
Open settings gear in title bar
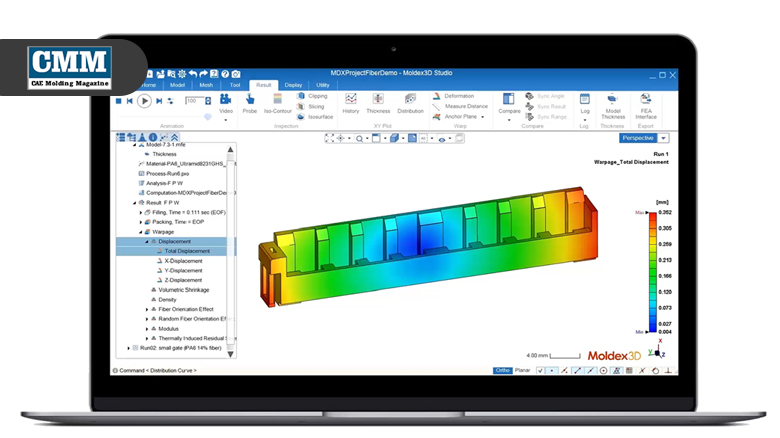182,74
